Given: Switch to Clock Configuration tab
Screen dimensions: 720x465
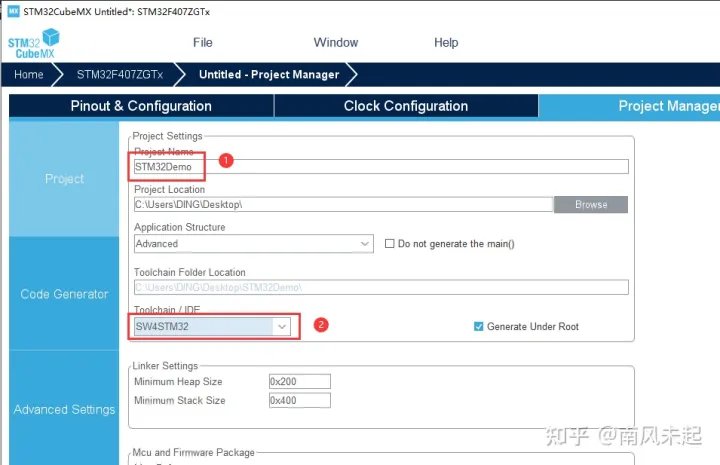Looking at the screenshot, I should click(406, 106).
